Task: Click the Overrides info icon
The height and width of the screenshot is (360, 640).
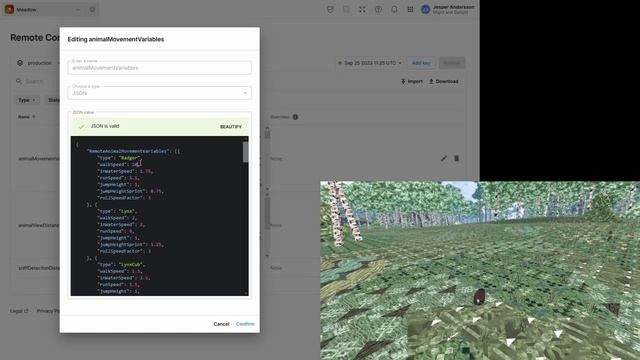Action: pyautogui.click(x=295, y=117)
